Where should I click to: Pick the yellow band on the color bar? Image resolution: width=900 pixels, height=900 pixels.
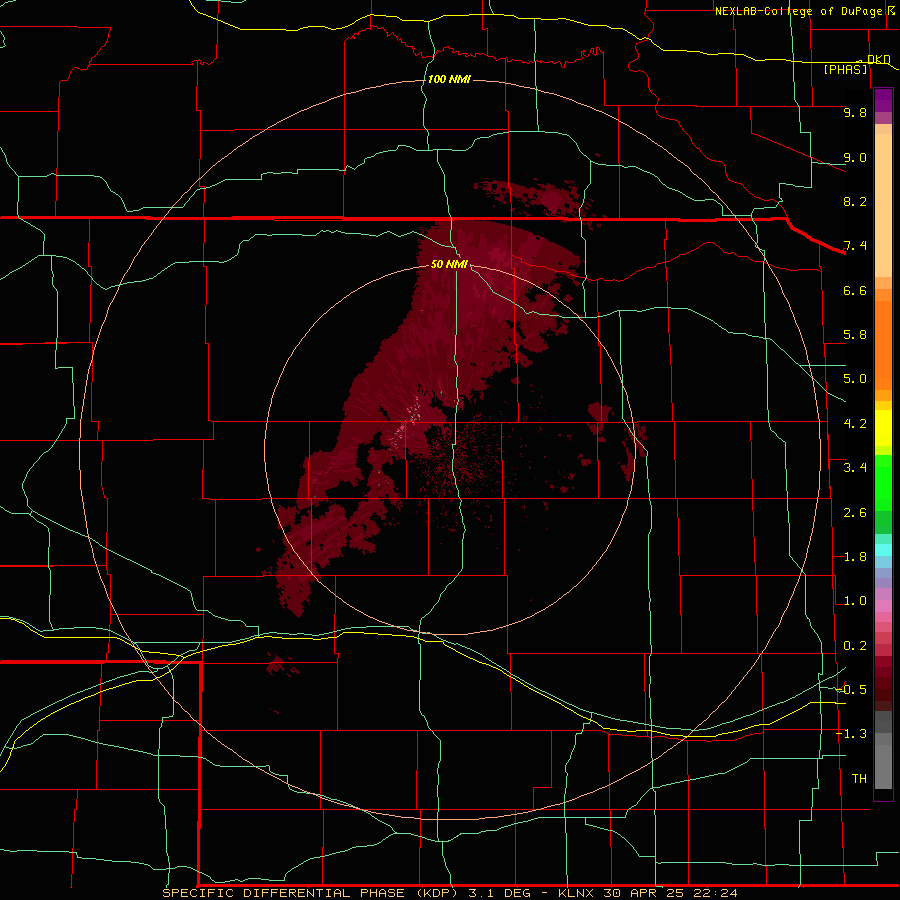coord(883,428)
